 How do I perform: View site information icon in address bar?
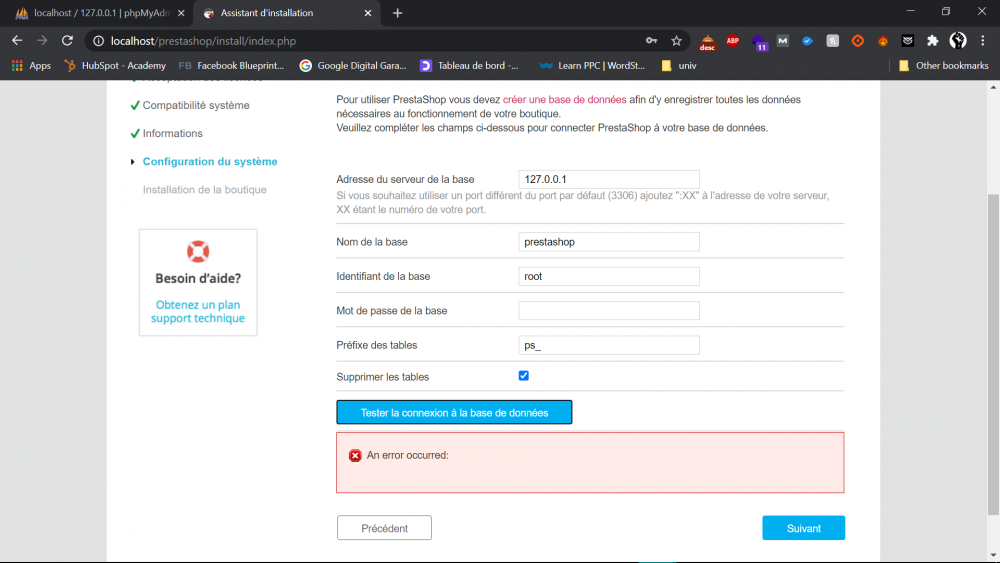98,41
